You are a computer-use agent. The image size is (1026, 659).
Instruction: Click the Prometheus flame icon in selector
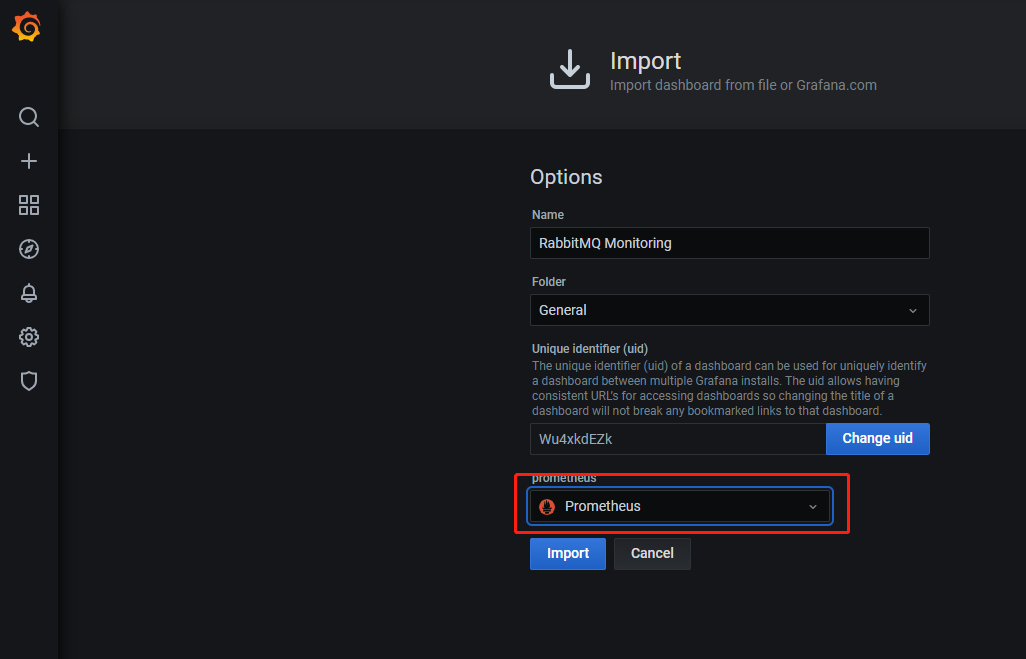[547, 507]
